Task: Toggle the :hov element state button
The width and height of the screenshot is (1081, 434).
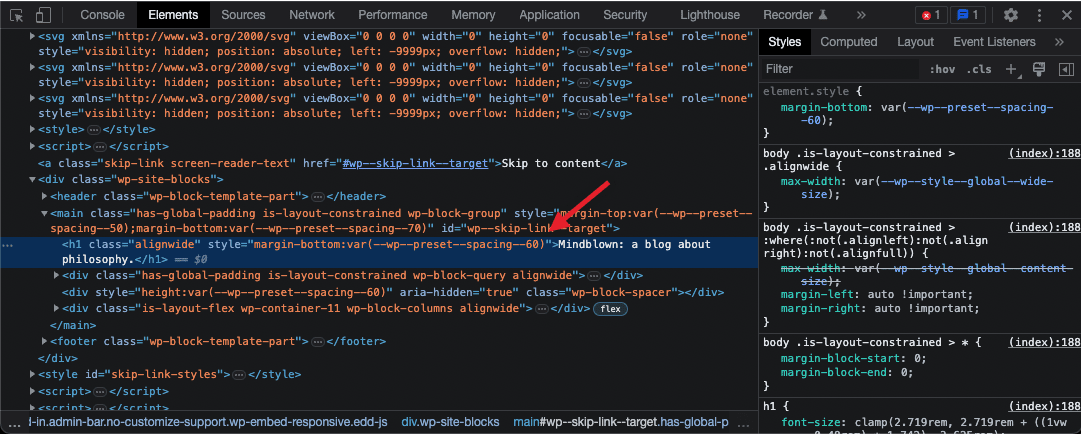Action: (942, 69)
